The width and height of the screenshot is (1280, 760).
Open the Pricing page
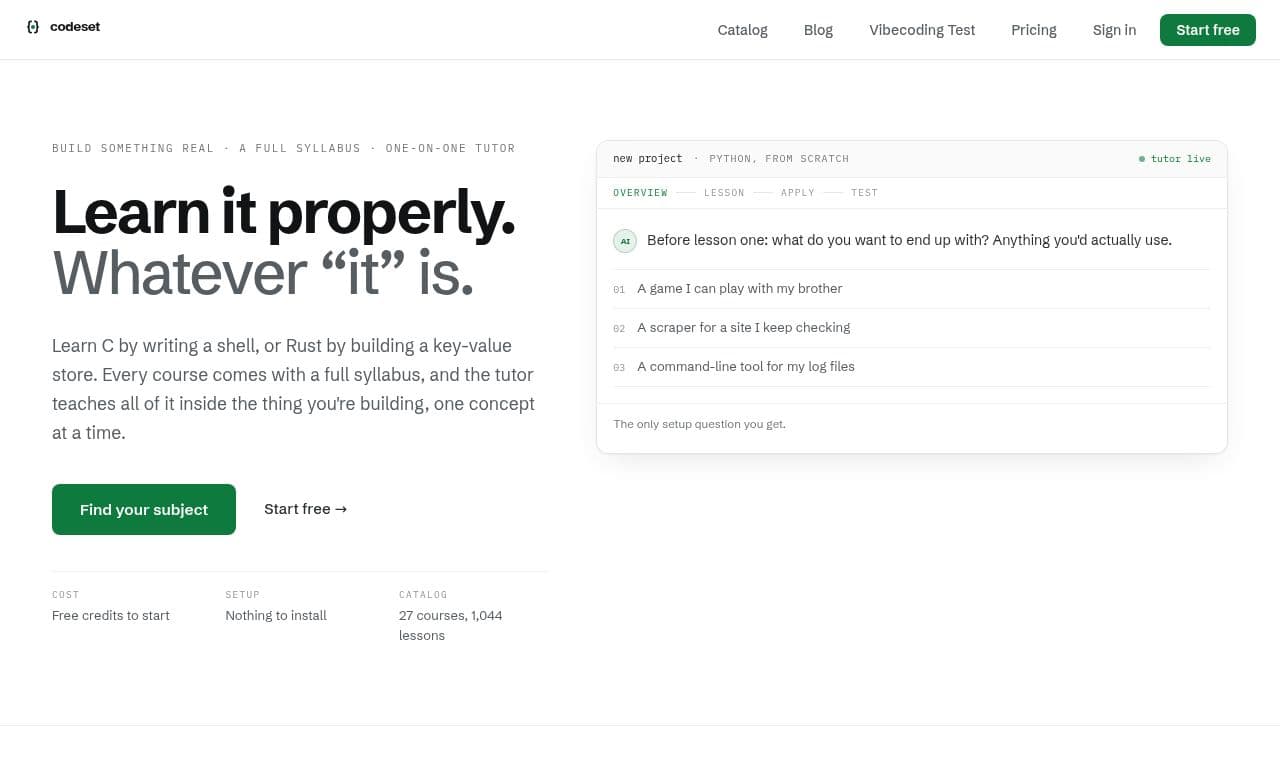pyautogui.click(x=1034, y=30)
